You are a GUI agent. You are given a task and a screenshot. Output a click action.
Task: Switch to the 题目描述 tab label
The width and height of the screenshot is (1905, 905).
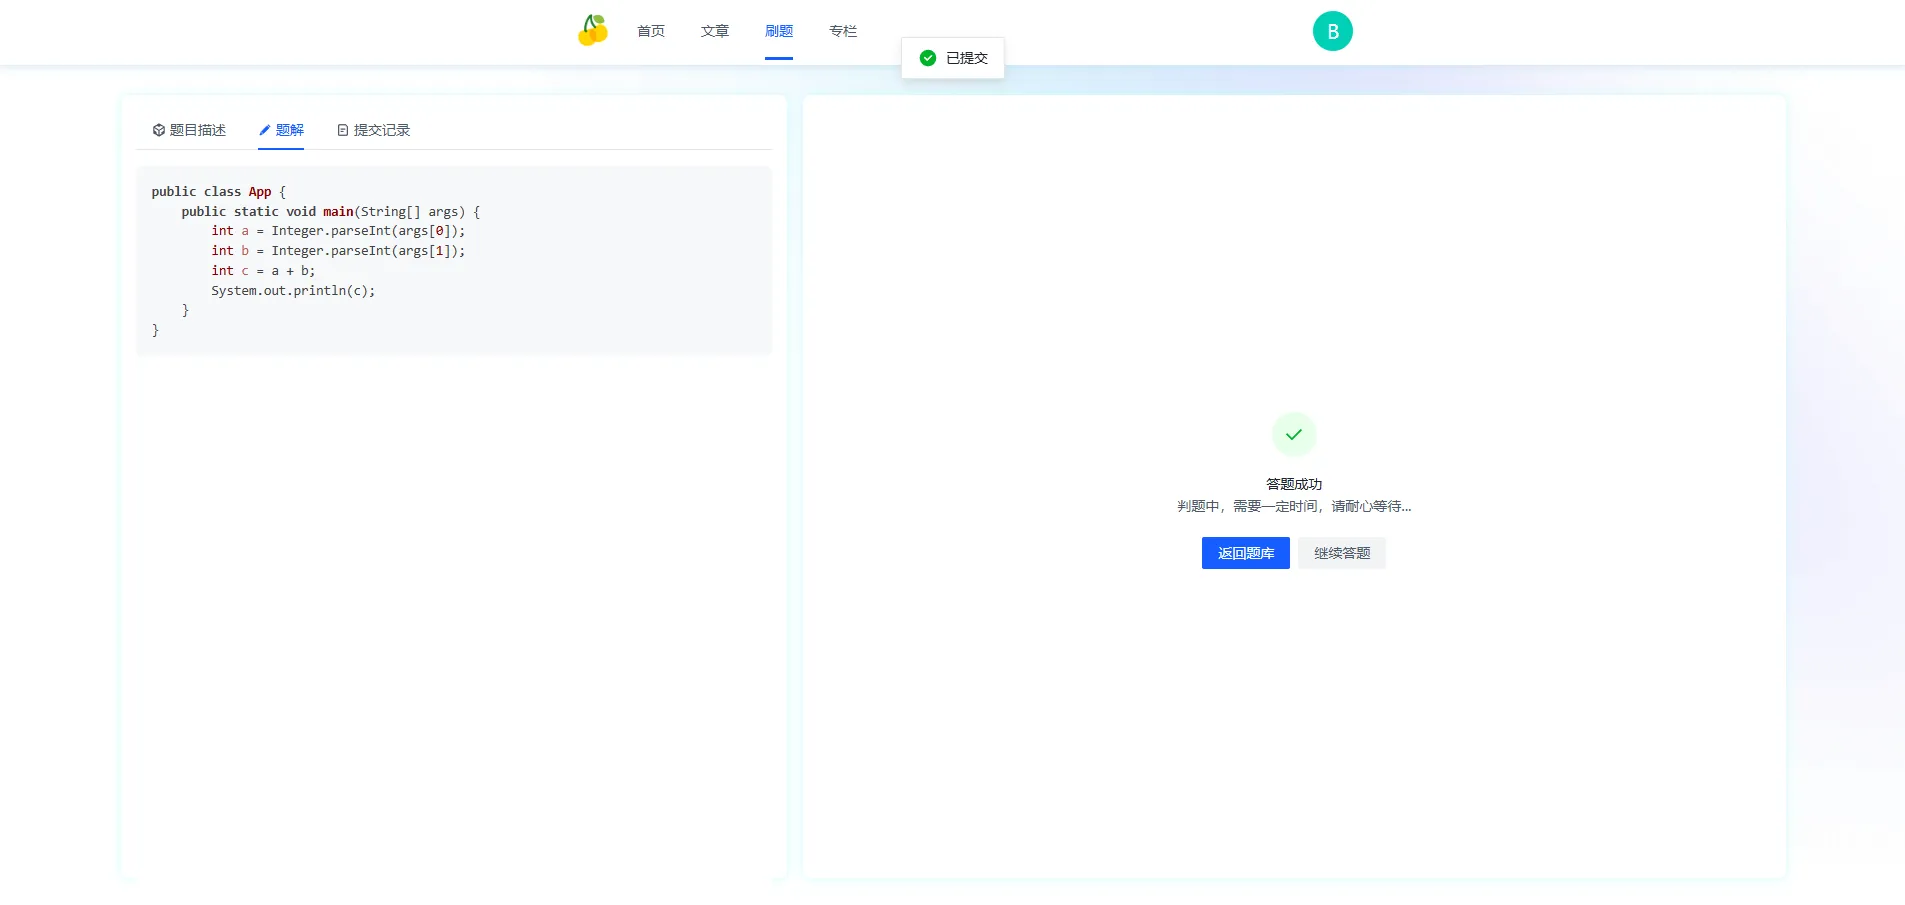pyautogui.click(x=198, y=130)
